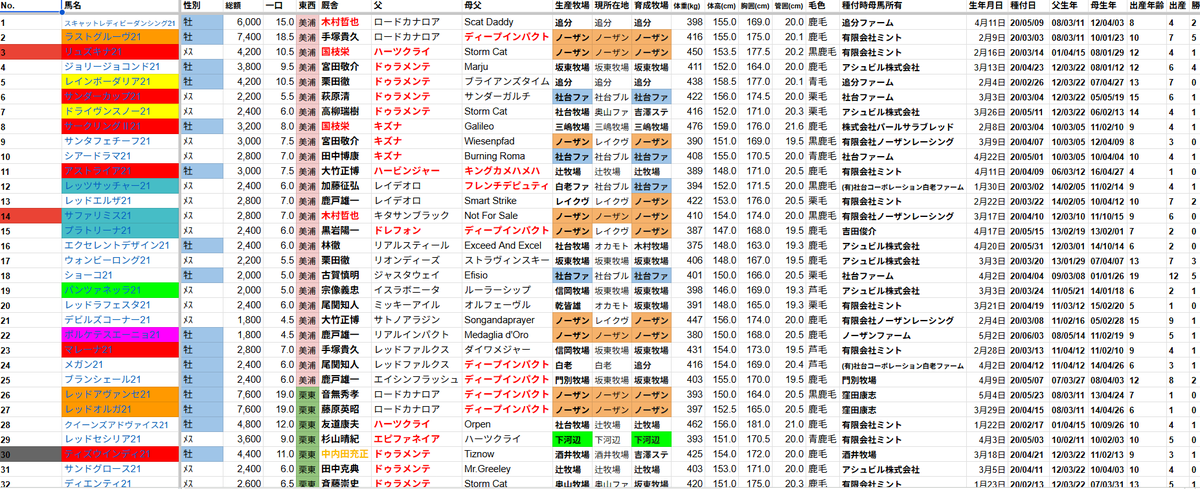Click the サンダーカップ21 cell
Viewport: 1200px width, 489px height.
tap(121, 97)
